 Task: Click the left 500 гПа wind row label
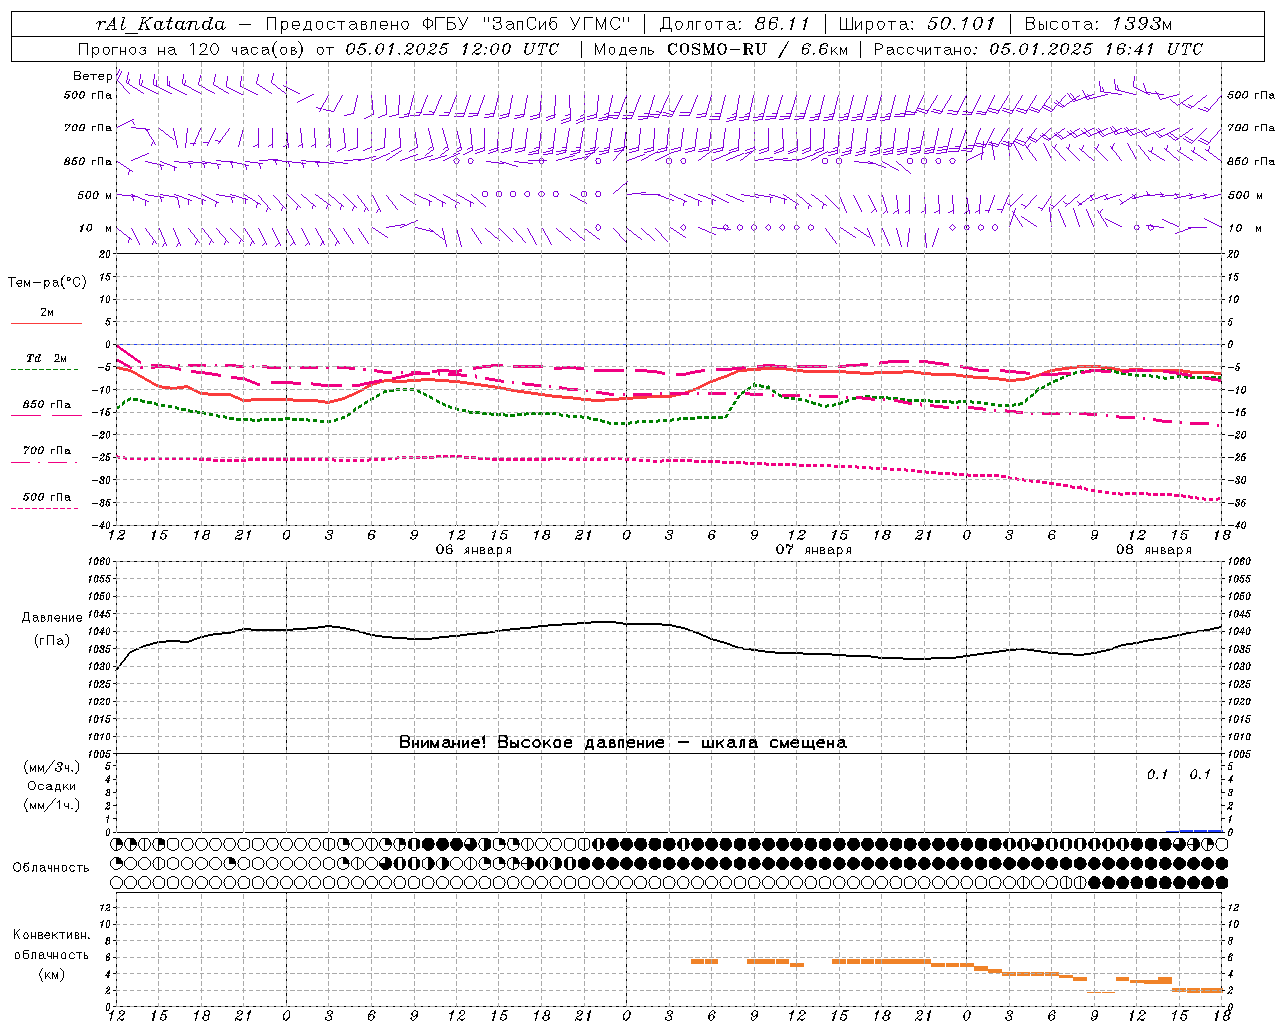pos(88,95)
